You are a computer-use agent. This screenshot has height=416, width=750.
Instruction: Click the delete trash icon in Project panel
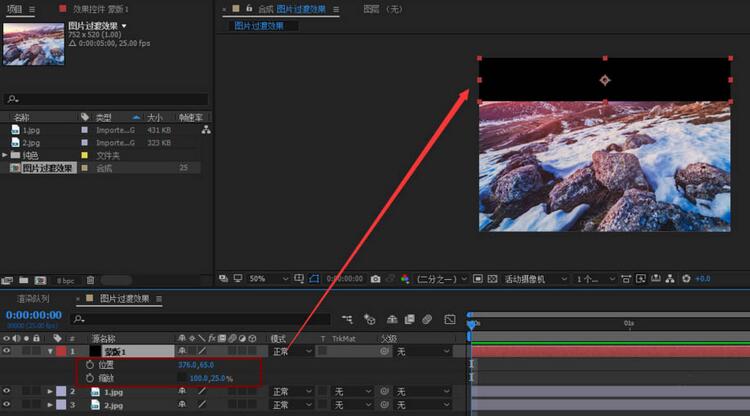tap(90, 280)
